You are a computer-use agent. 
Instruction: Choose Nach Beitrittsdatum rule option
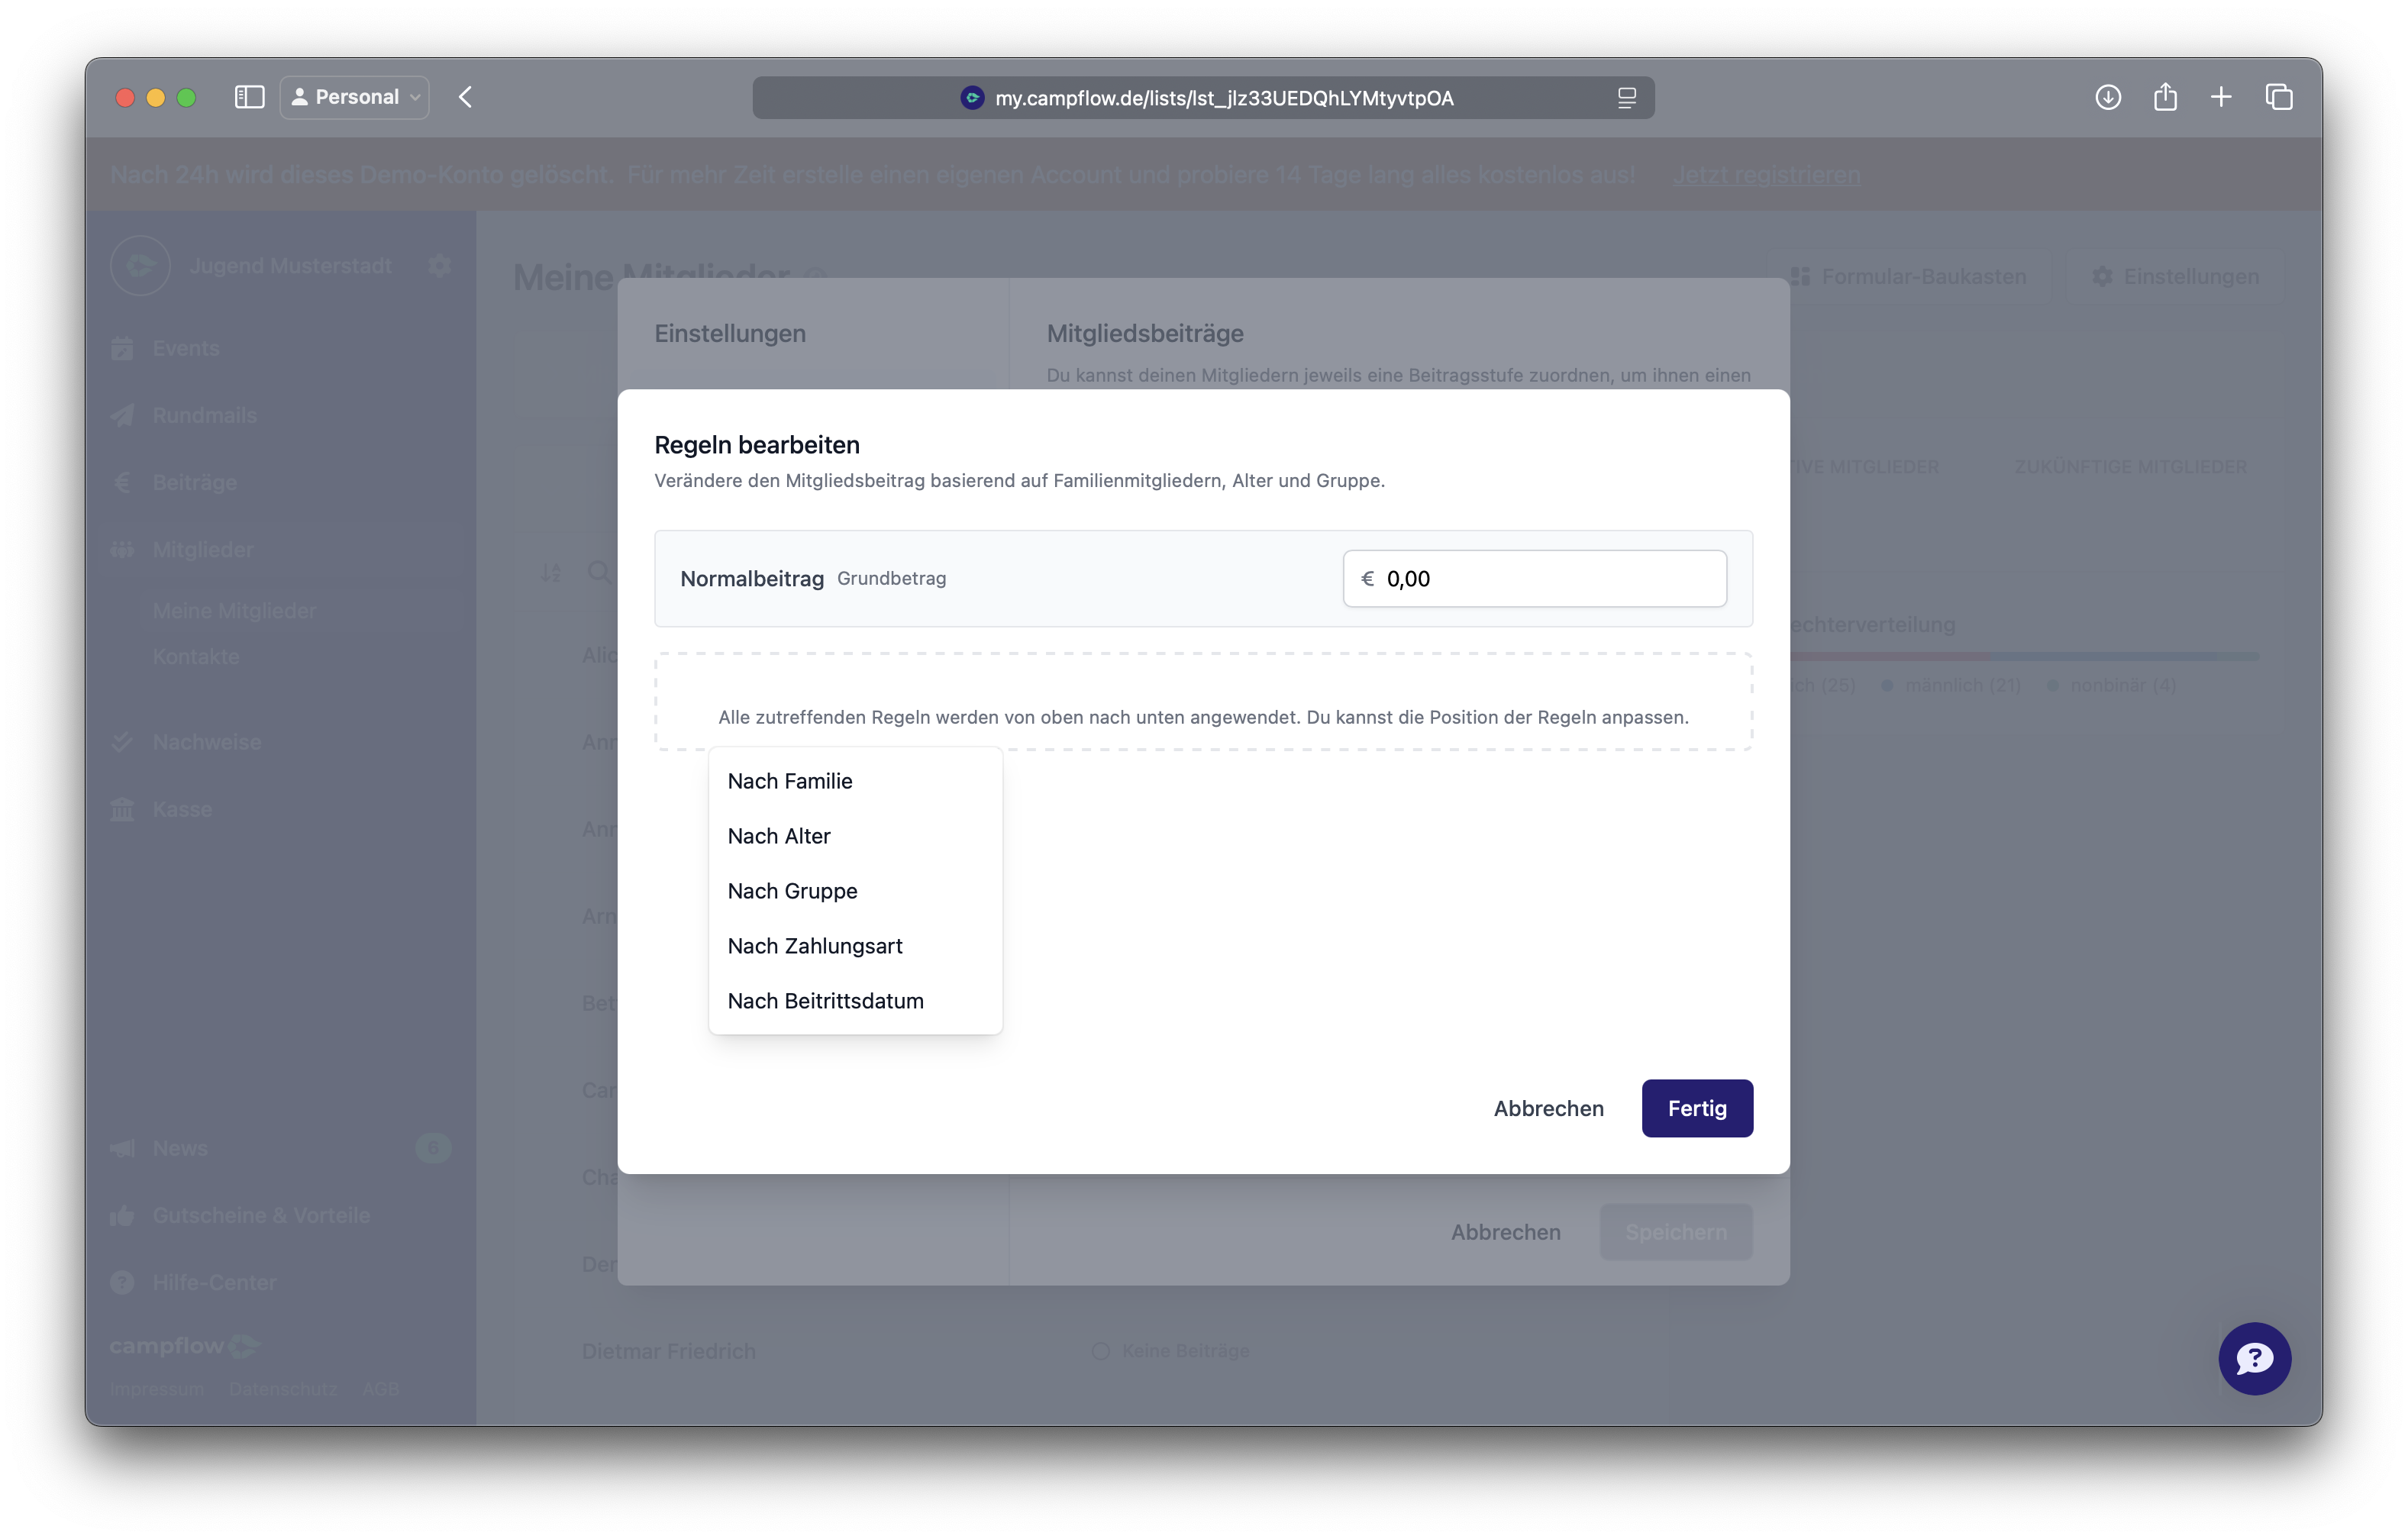[855, 1001]
